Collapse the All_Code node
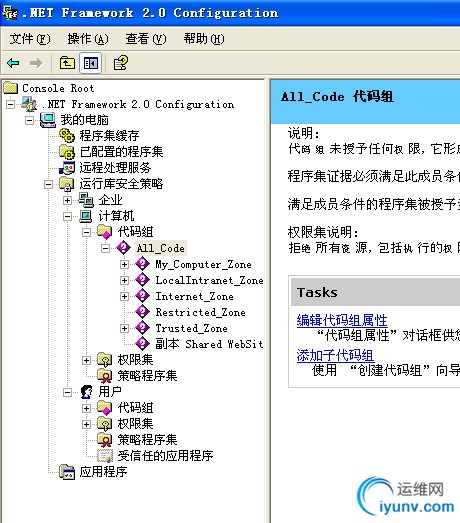460x523 pixels. pyautogui.click(x=105, y=248)
